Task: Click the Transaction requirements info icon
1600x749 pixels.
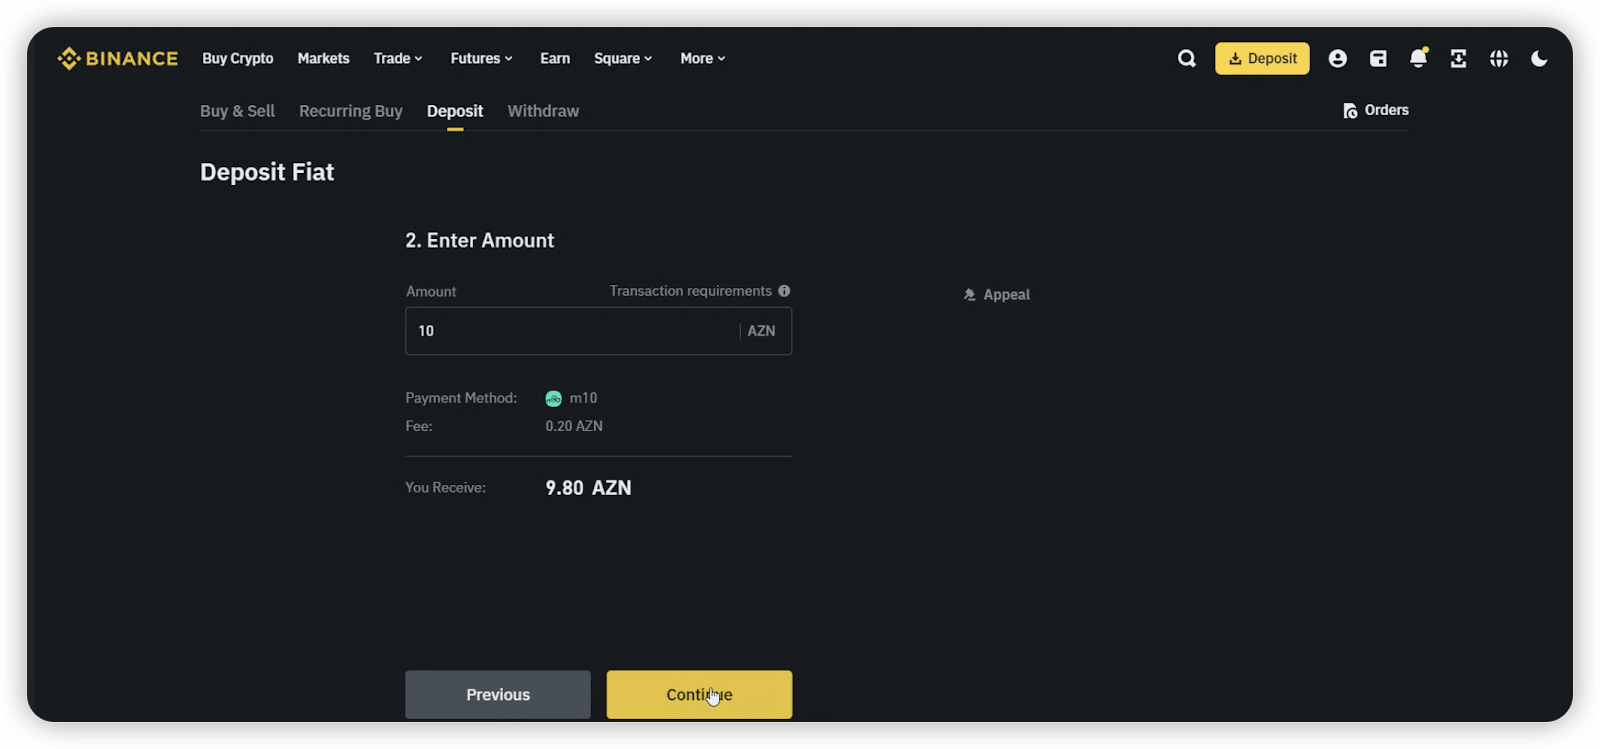Action: click(784, 291)
